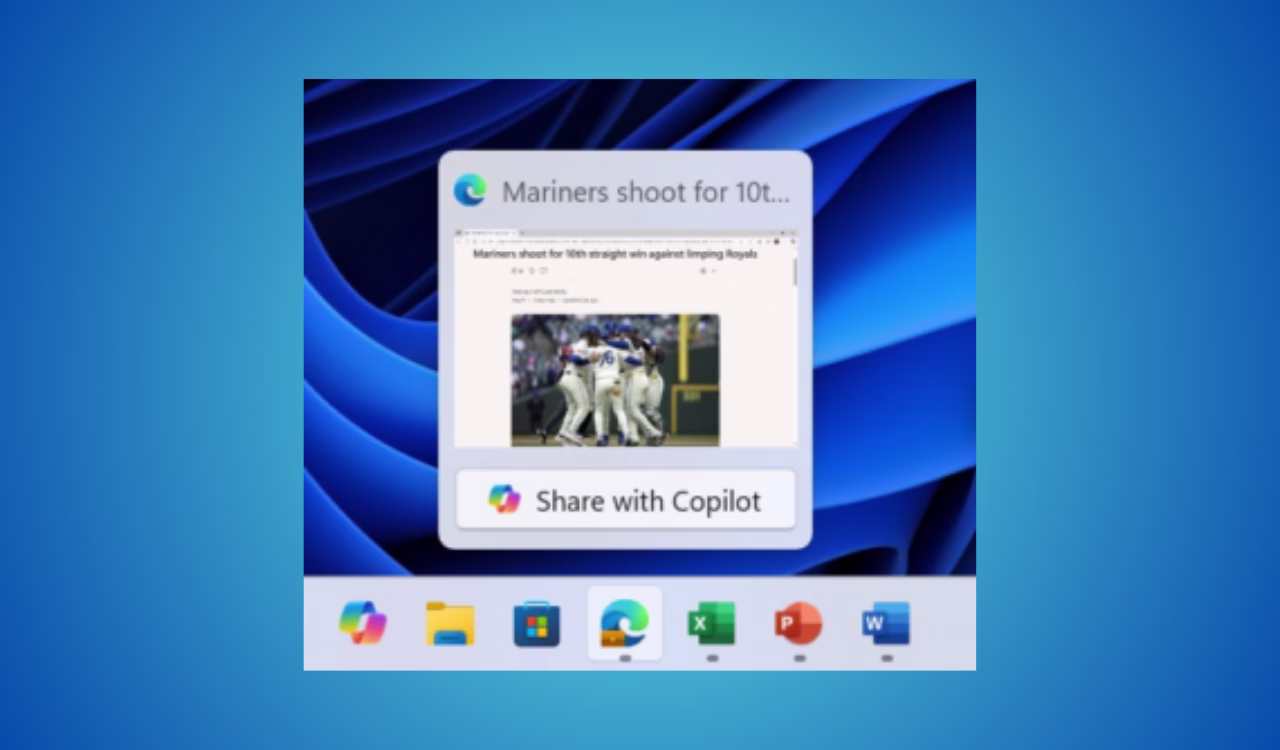
Task: Click the Copilot logo on the Share button
Action: [x=505, y=499]
